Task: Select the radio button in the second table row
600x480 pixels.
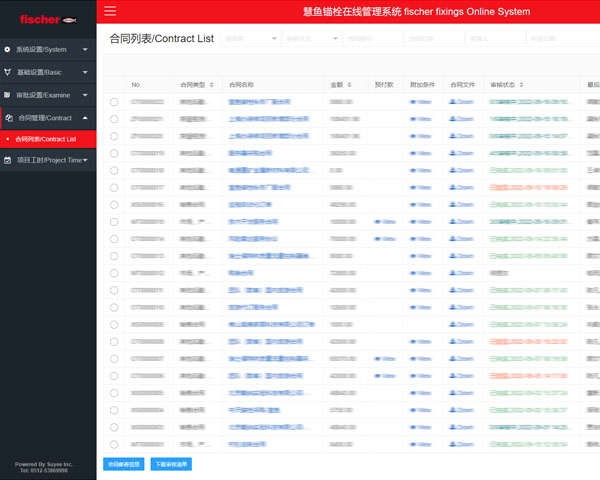Action: click(114, 119)
